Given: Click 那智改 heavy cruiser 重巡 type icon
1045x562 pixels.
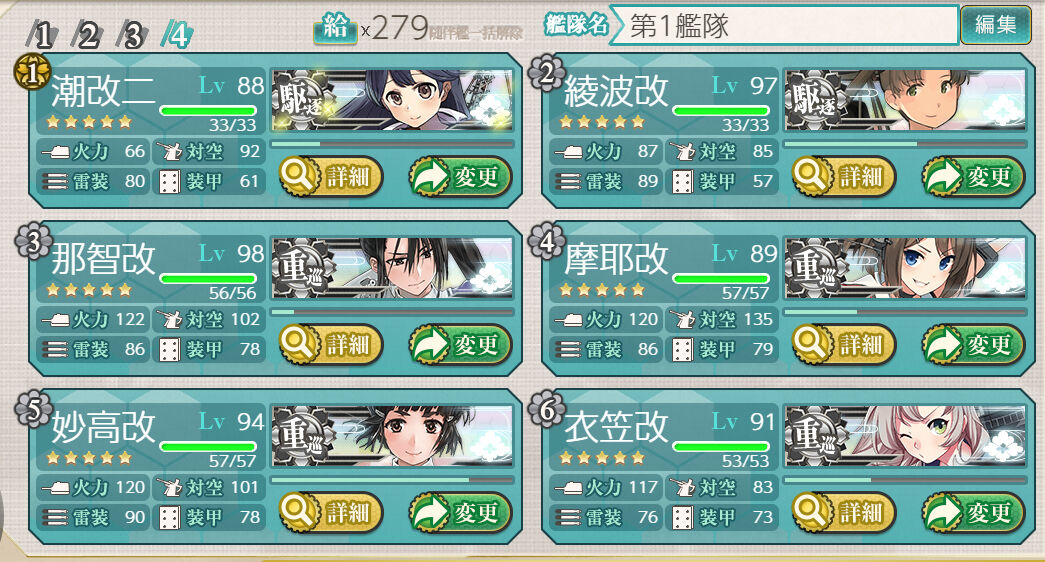Looking at the screenshot, I should 299,269.
